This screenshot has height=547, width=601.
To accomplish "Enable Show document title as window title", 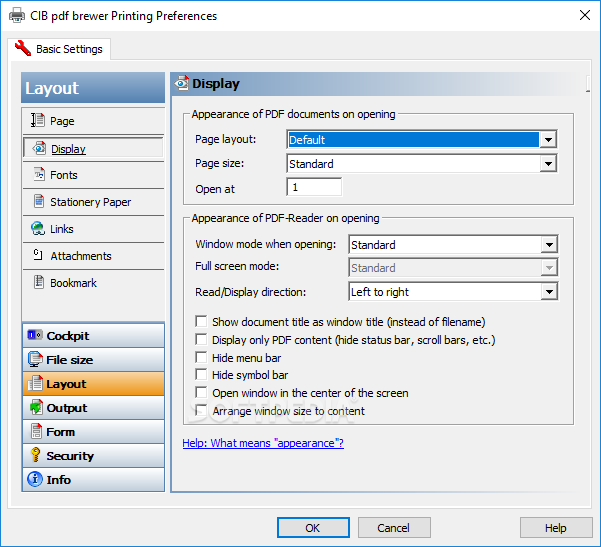I will (x=201, y=321).
